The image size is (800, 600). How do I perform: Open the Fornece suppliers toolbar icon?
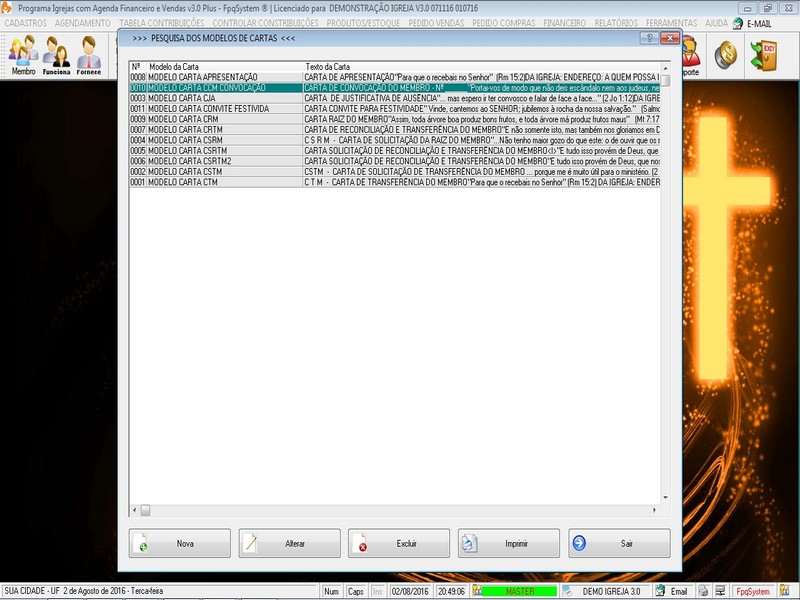89,55
